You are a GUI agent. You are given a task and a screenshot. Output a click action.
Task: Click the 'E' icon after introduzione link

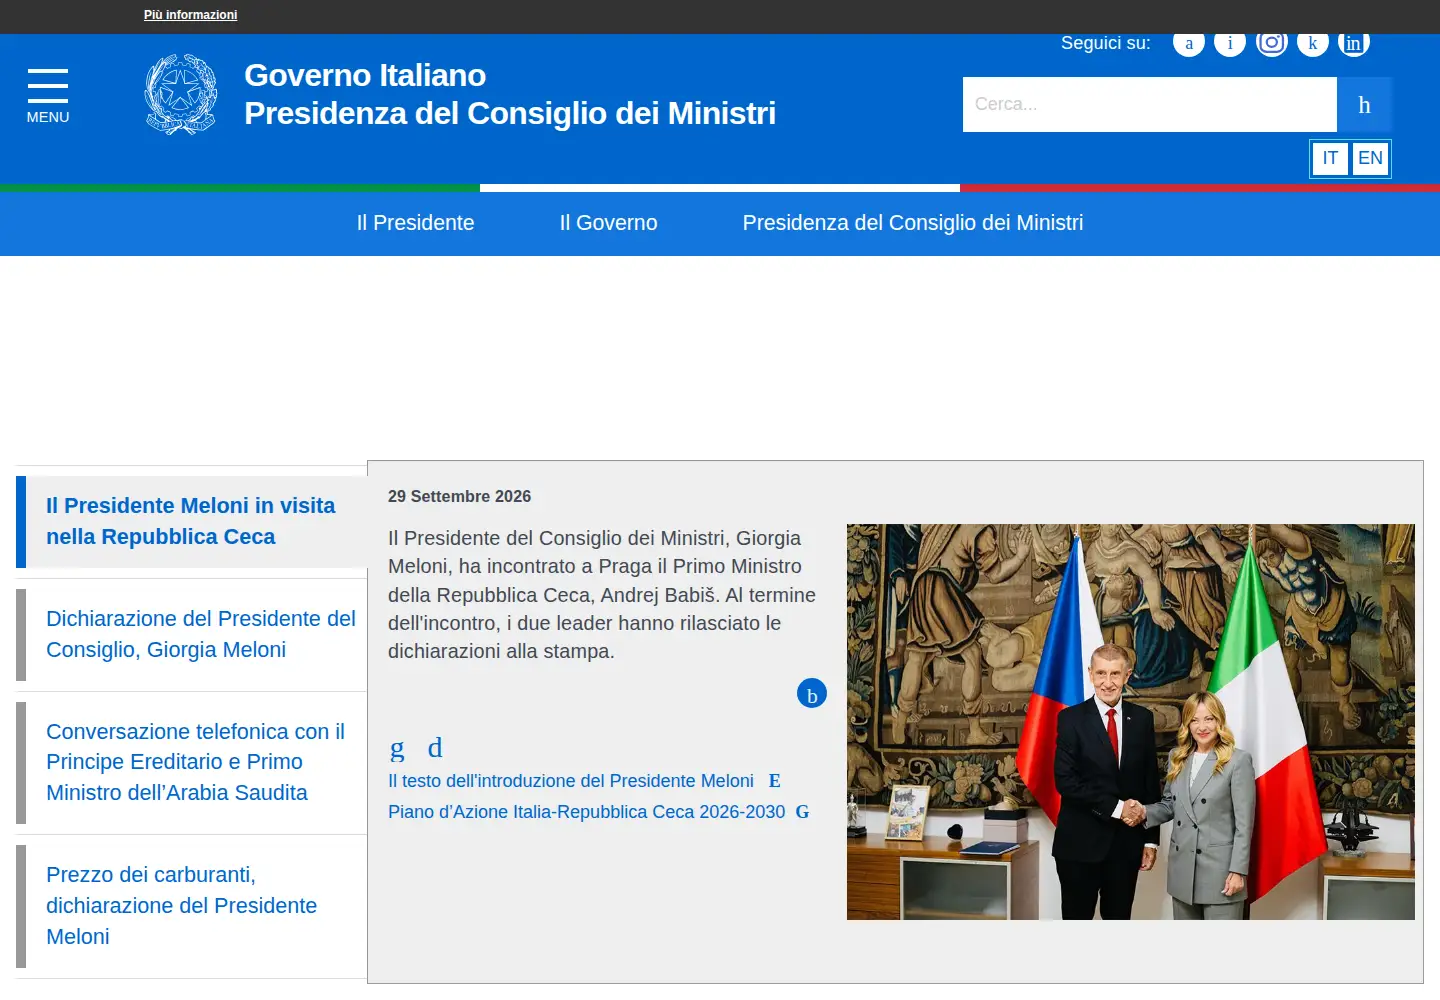774,781
